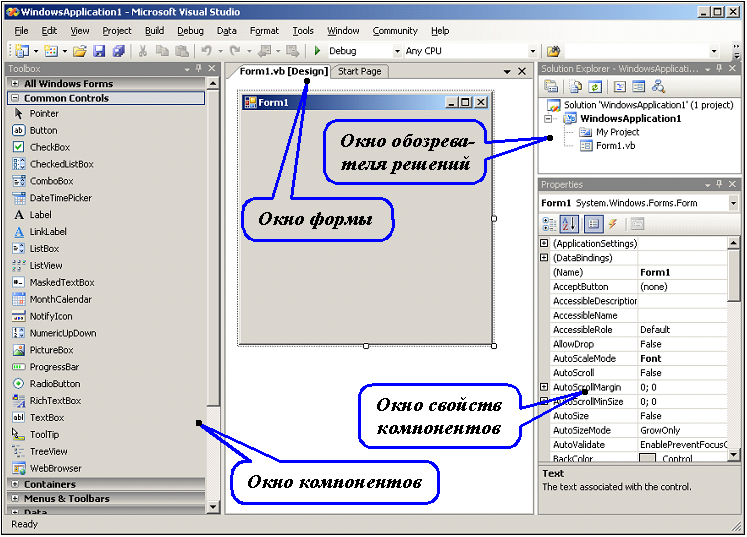Screen dimensions: 747x537
Task: Expand the Containers toolbox group
Action: pyautogui.click(x=15, y=484)
